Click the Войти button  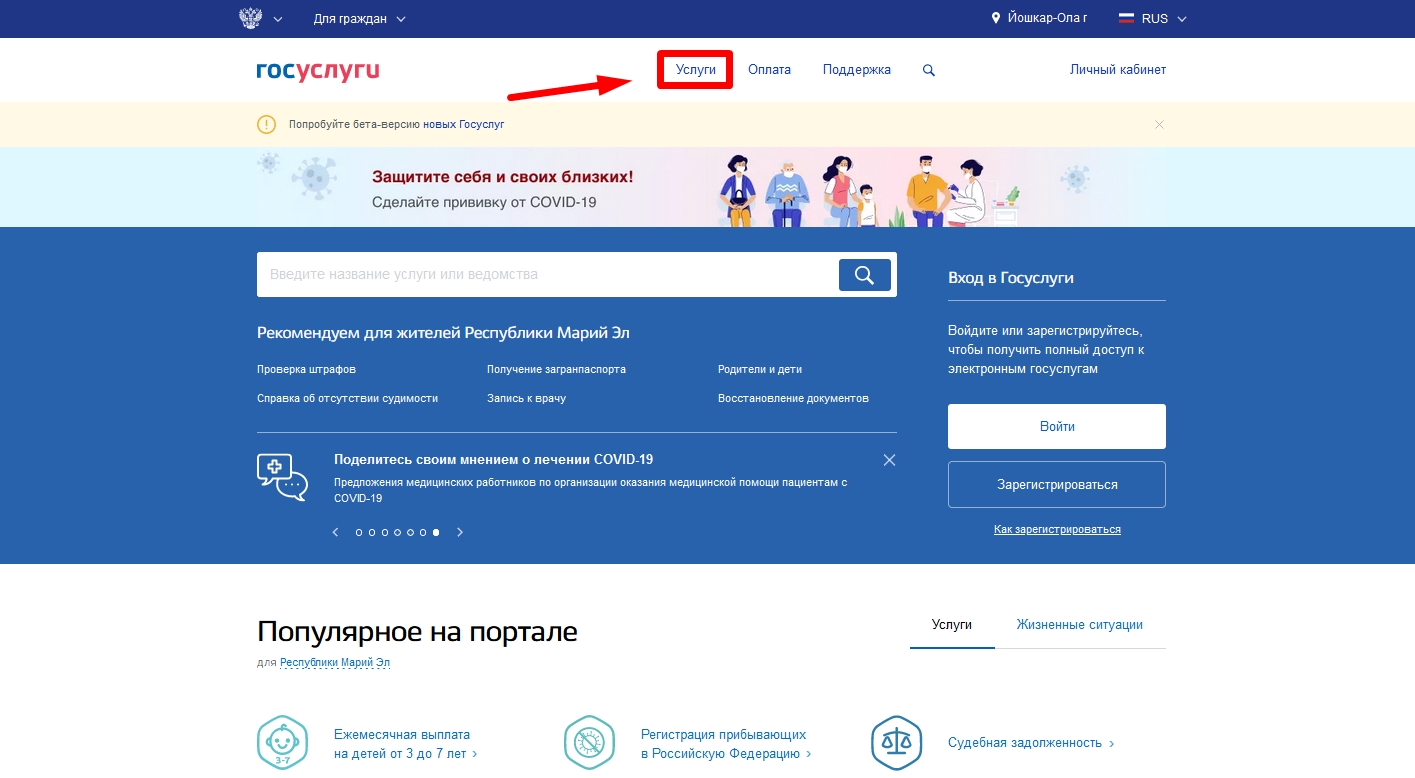click(x=1057, y=427)
